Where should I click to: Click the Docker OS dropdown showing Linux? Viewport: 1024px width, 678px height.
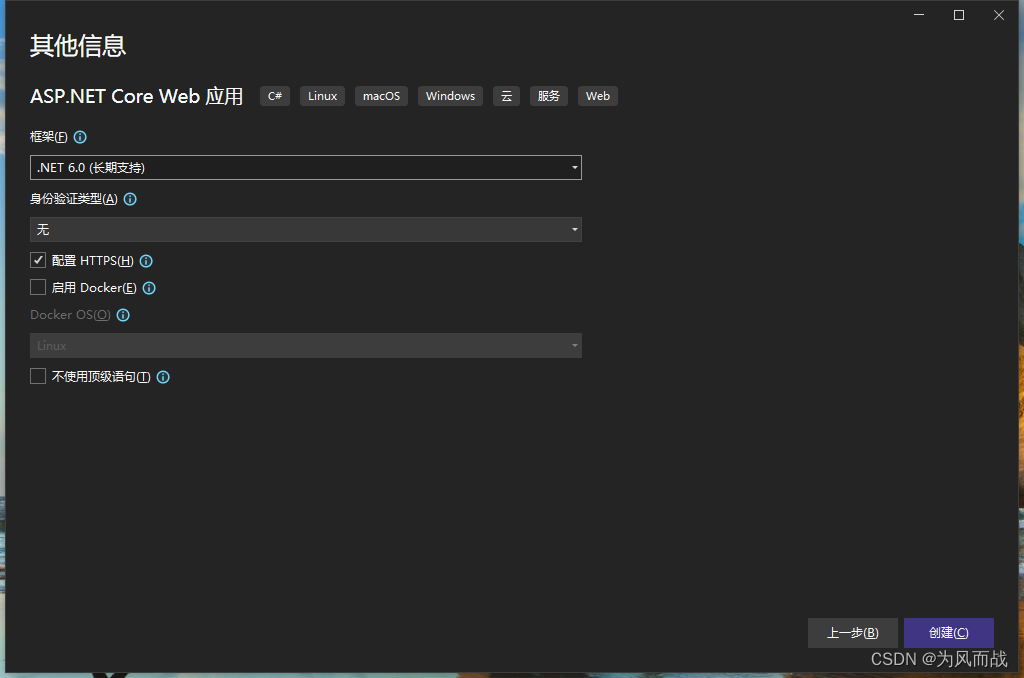click(x=306, y=345)
